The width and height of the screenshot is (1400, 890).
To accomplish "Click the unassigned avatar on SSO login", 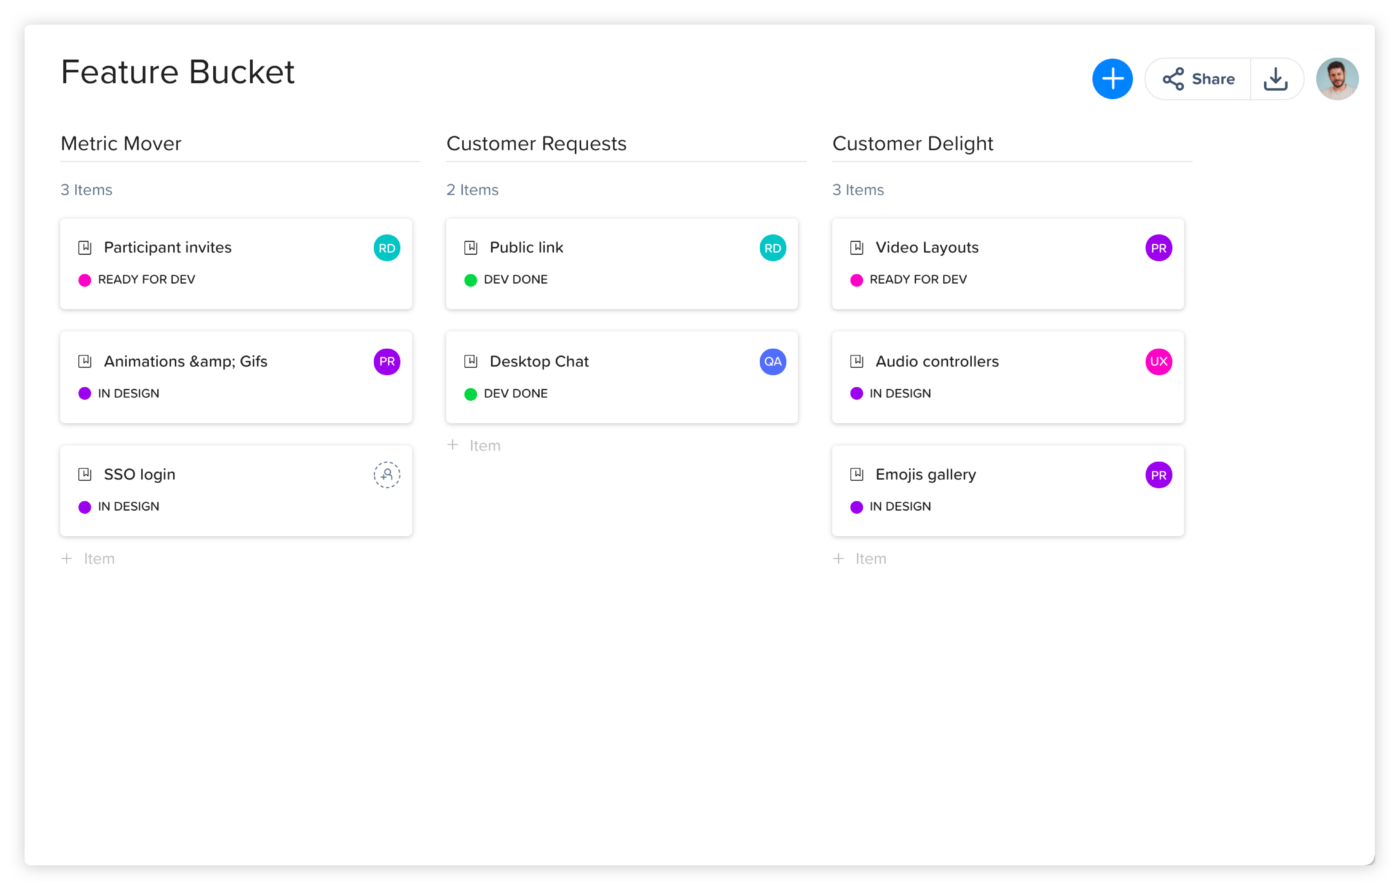I will [x=387, y=475].
